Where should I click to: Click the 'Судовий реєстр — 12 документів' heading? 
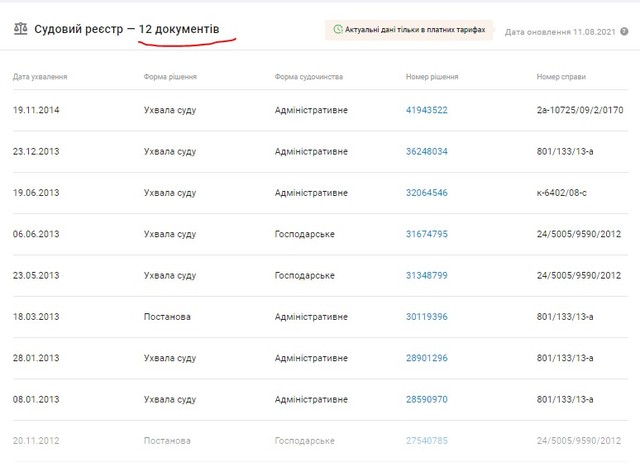[127, 29]
